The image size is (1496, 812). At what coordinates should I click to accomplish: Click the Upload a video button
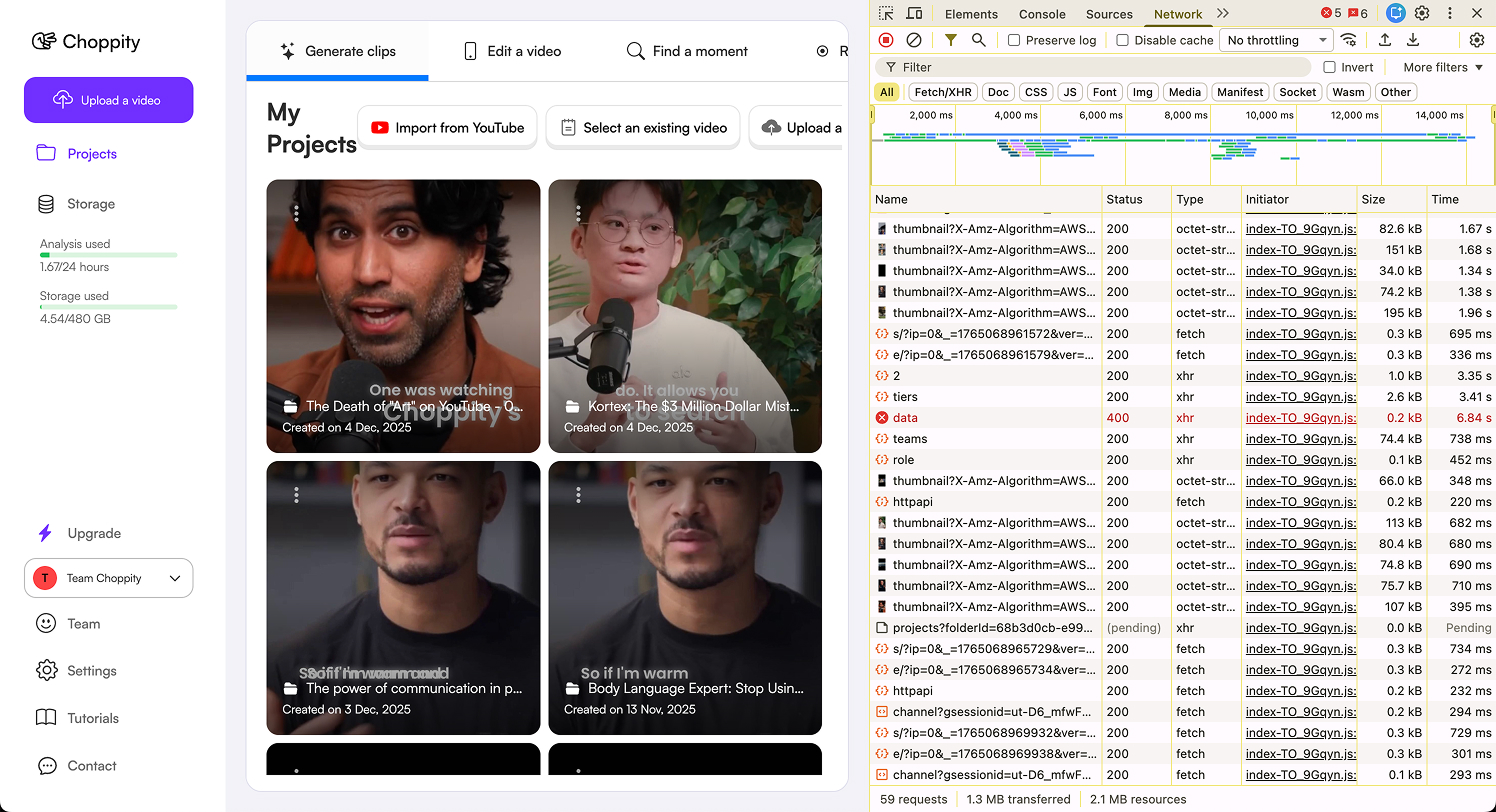tap(108, 100)
